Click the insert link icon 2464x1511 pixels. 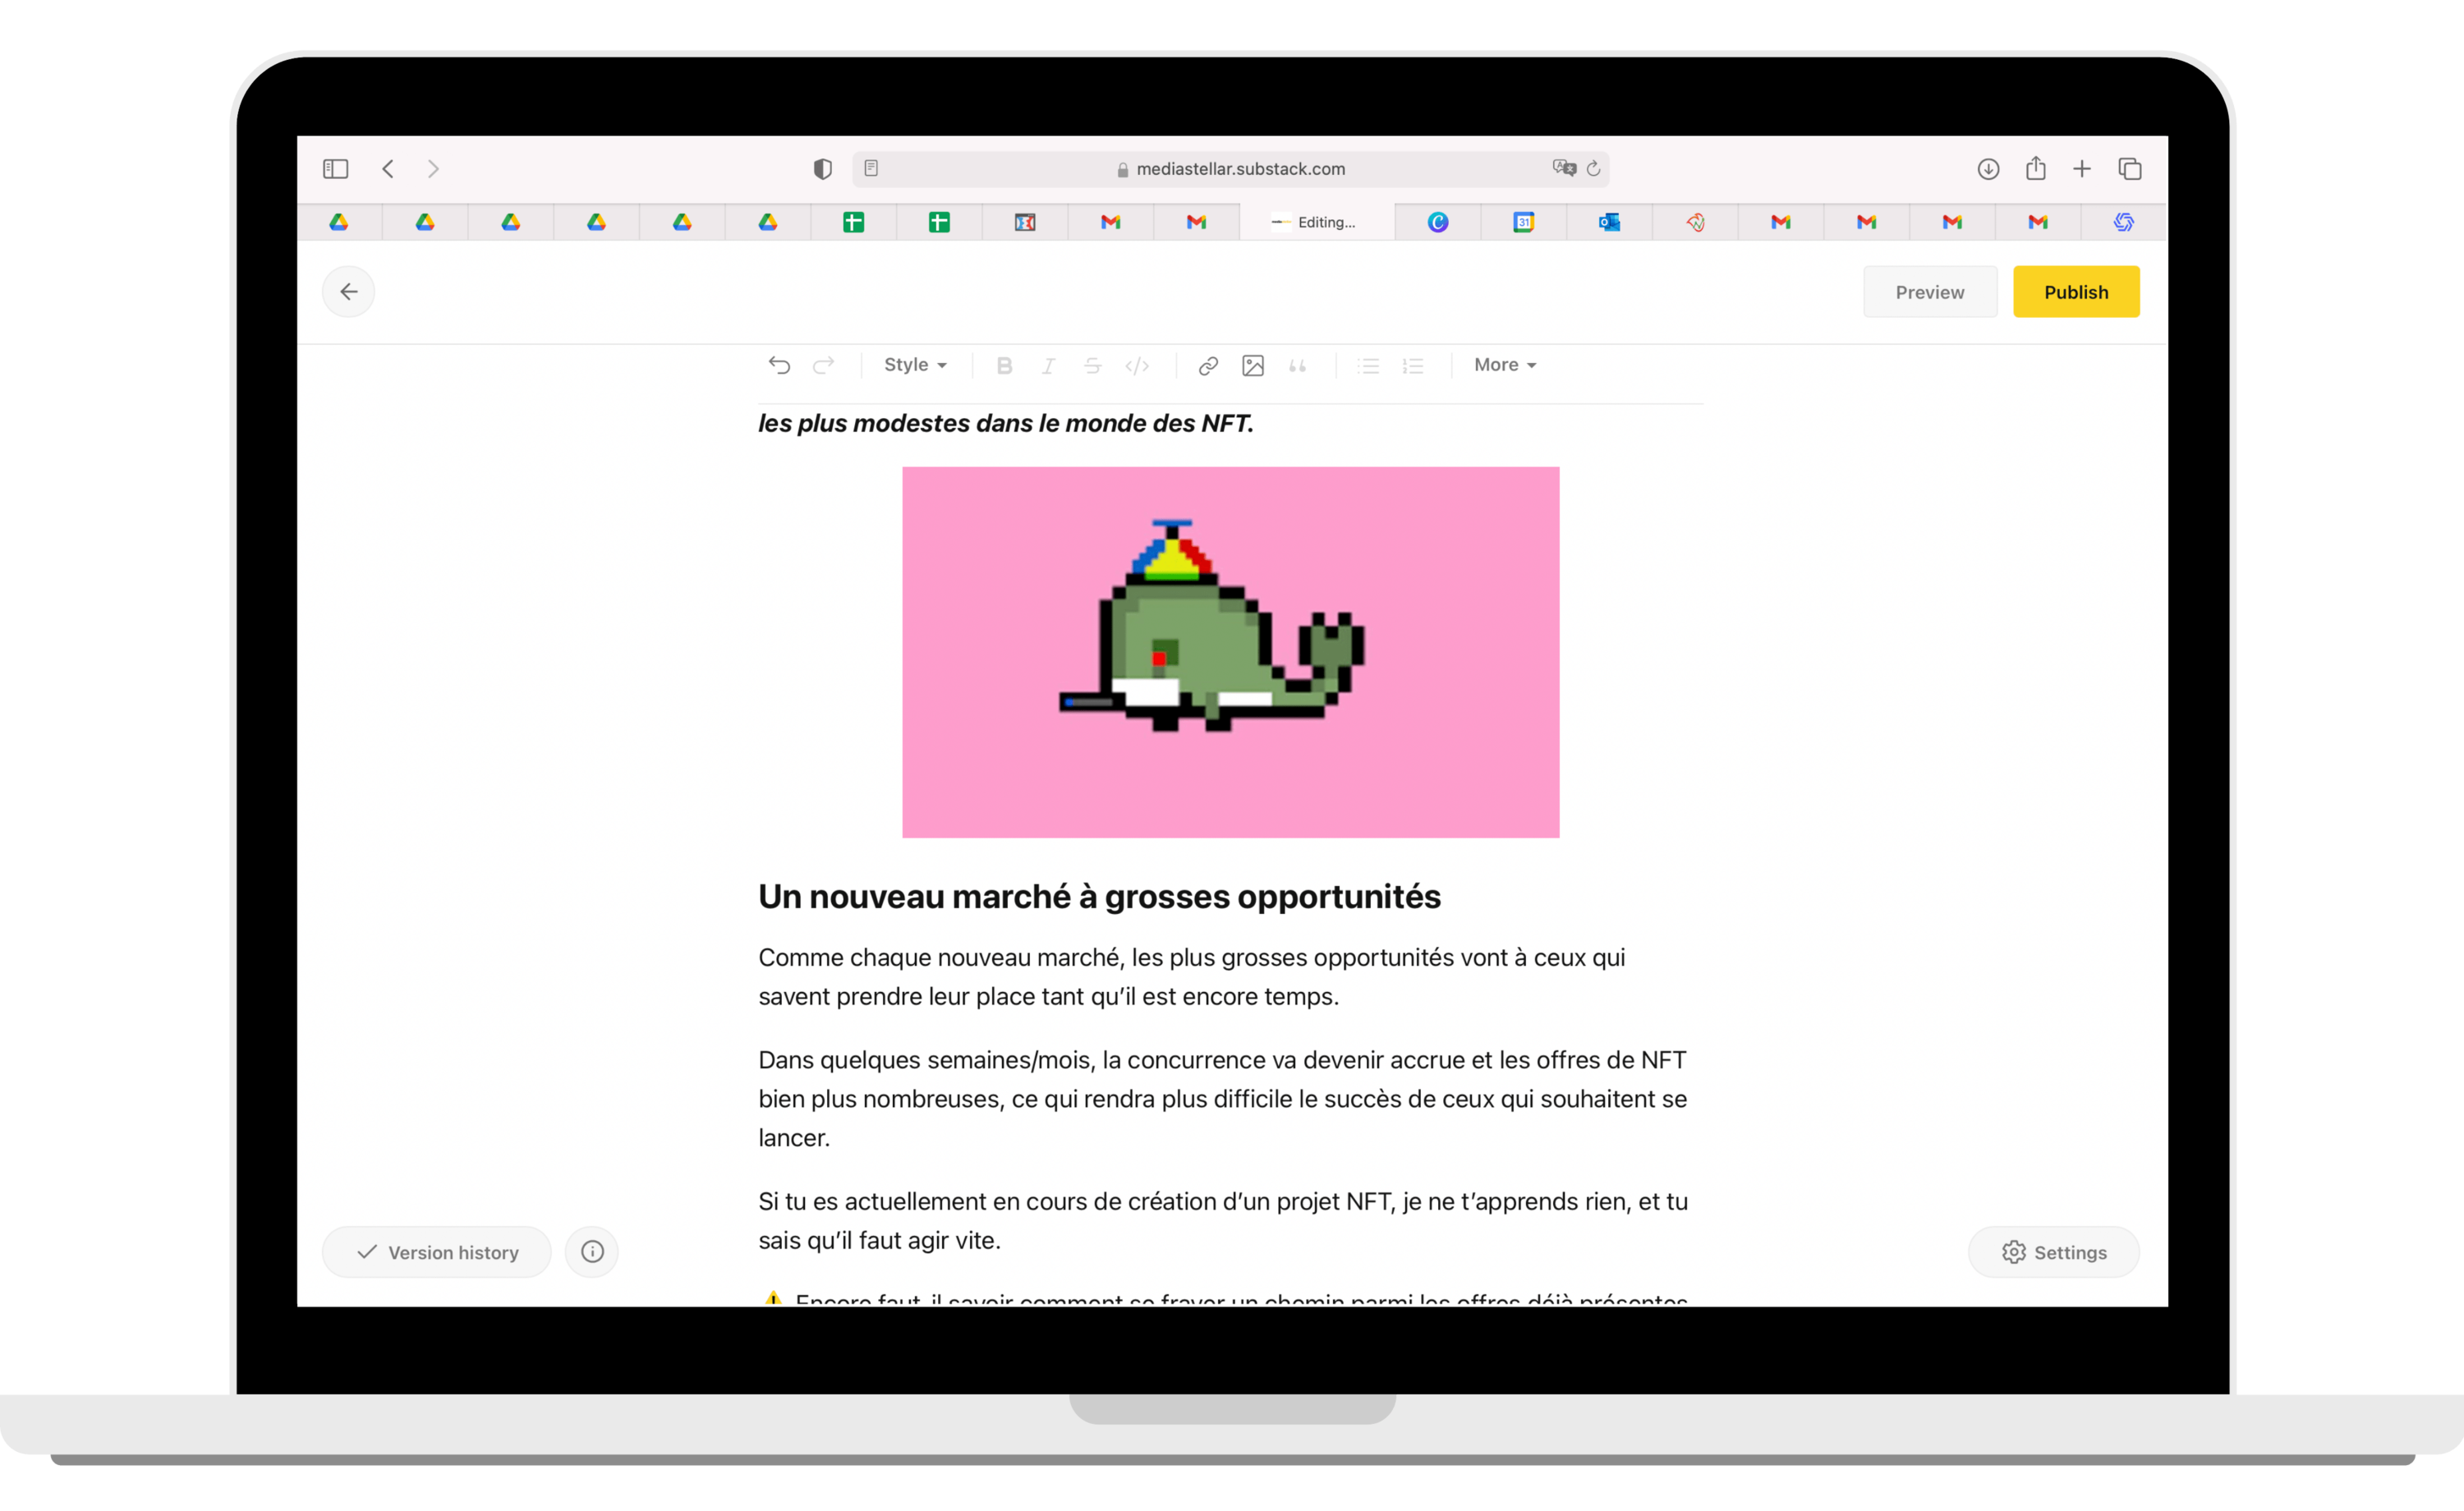(1208, 366)
